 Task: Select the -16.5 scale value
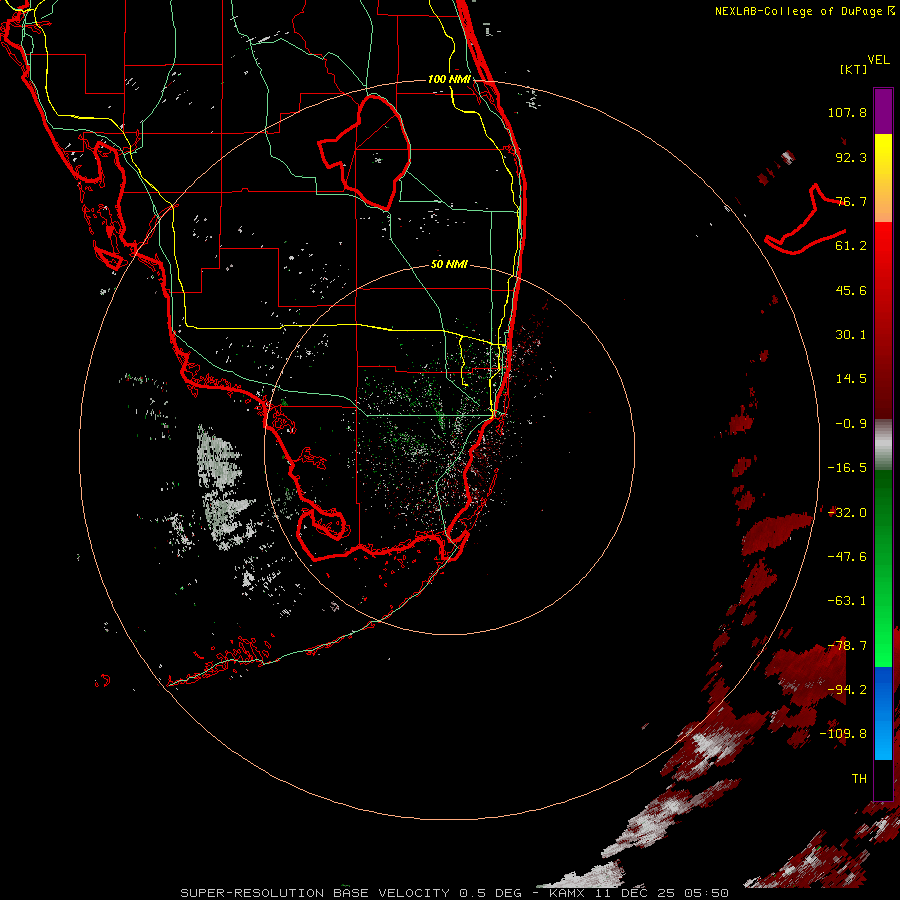847,468
